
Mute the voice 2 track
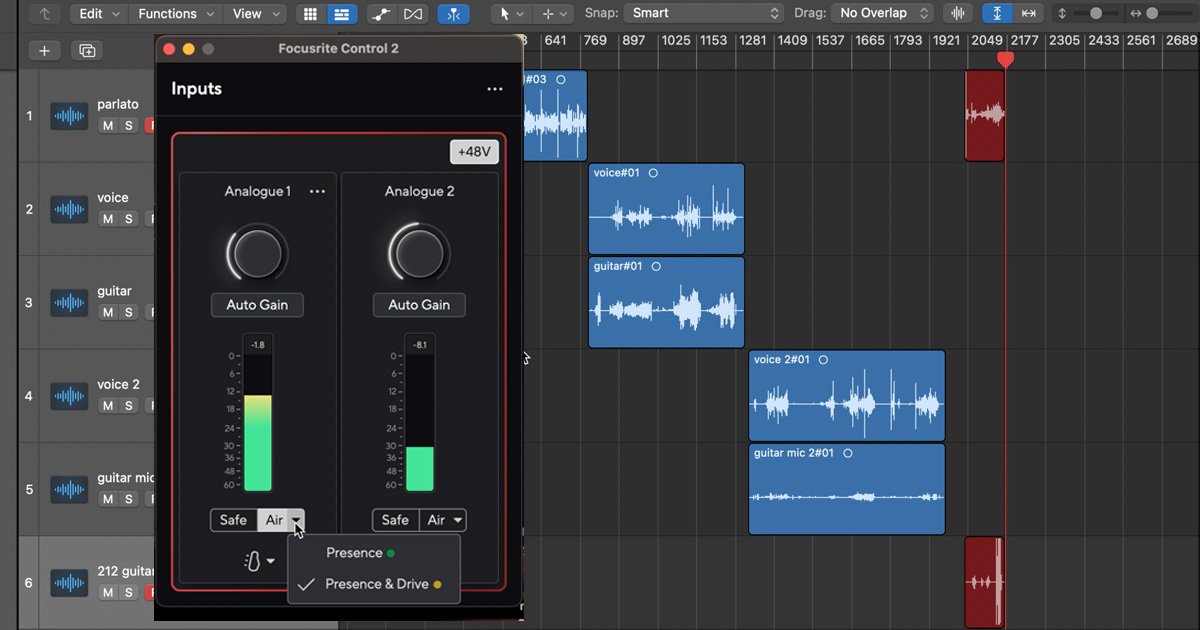pyautogui.click(x=108, y=405)
